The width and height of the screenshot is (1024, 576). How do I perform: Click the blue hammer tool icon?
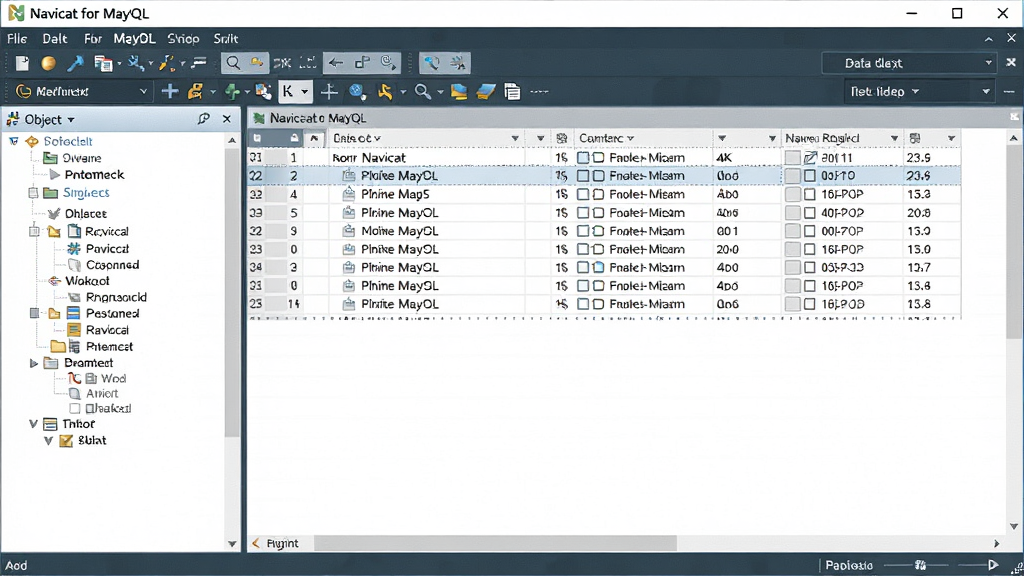75,63
